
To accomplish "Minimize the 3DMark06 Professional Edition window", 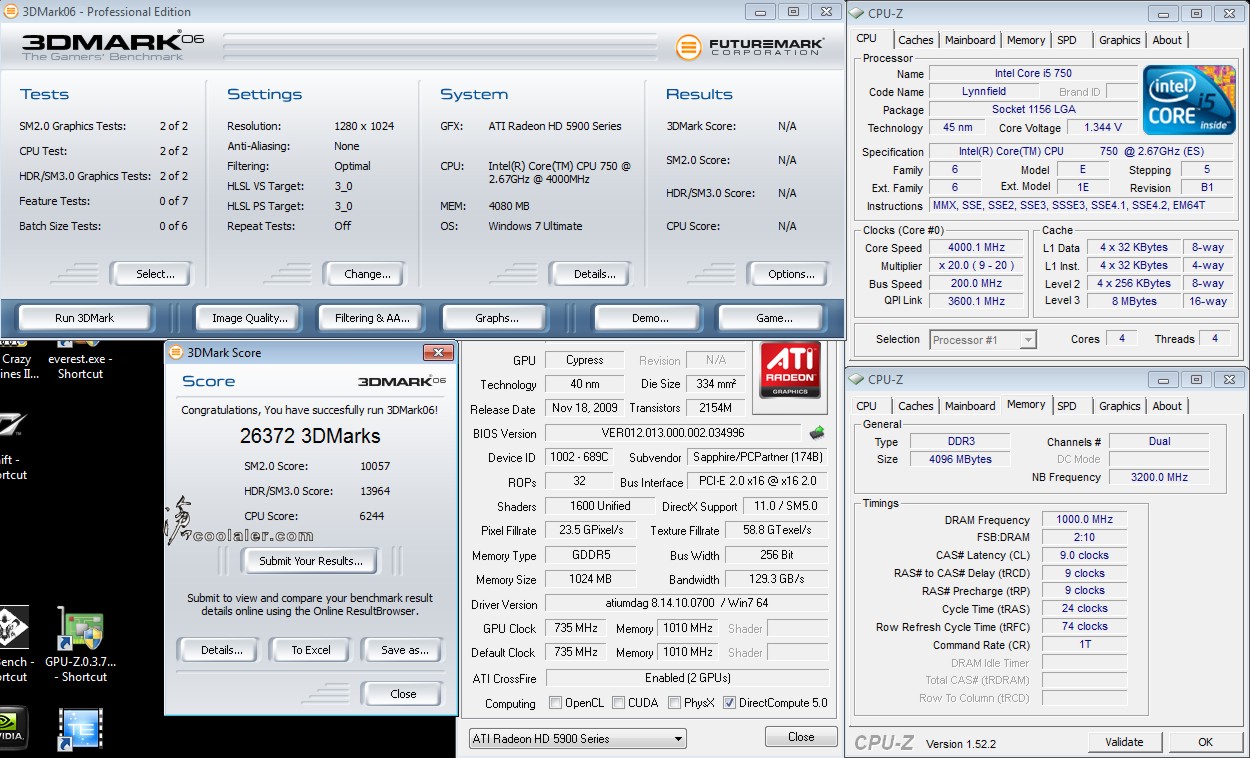I will [762, 12].
